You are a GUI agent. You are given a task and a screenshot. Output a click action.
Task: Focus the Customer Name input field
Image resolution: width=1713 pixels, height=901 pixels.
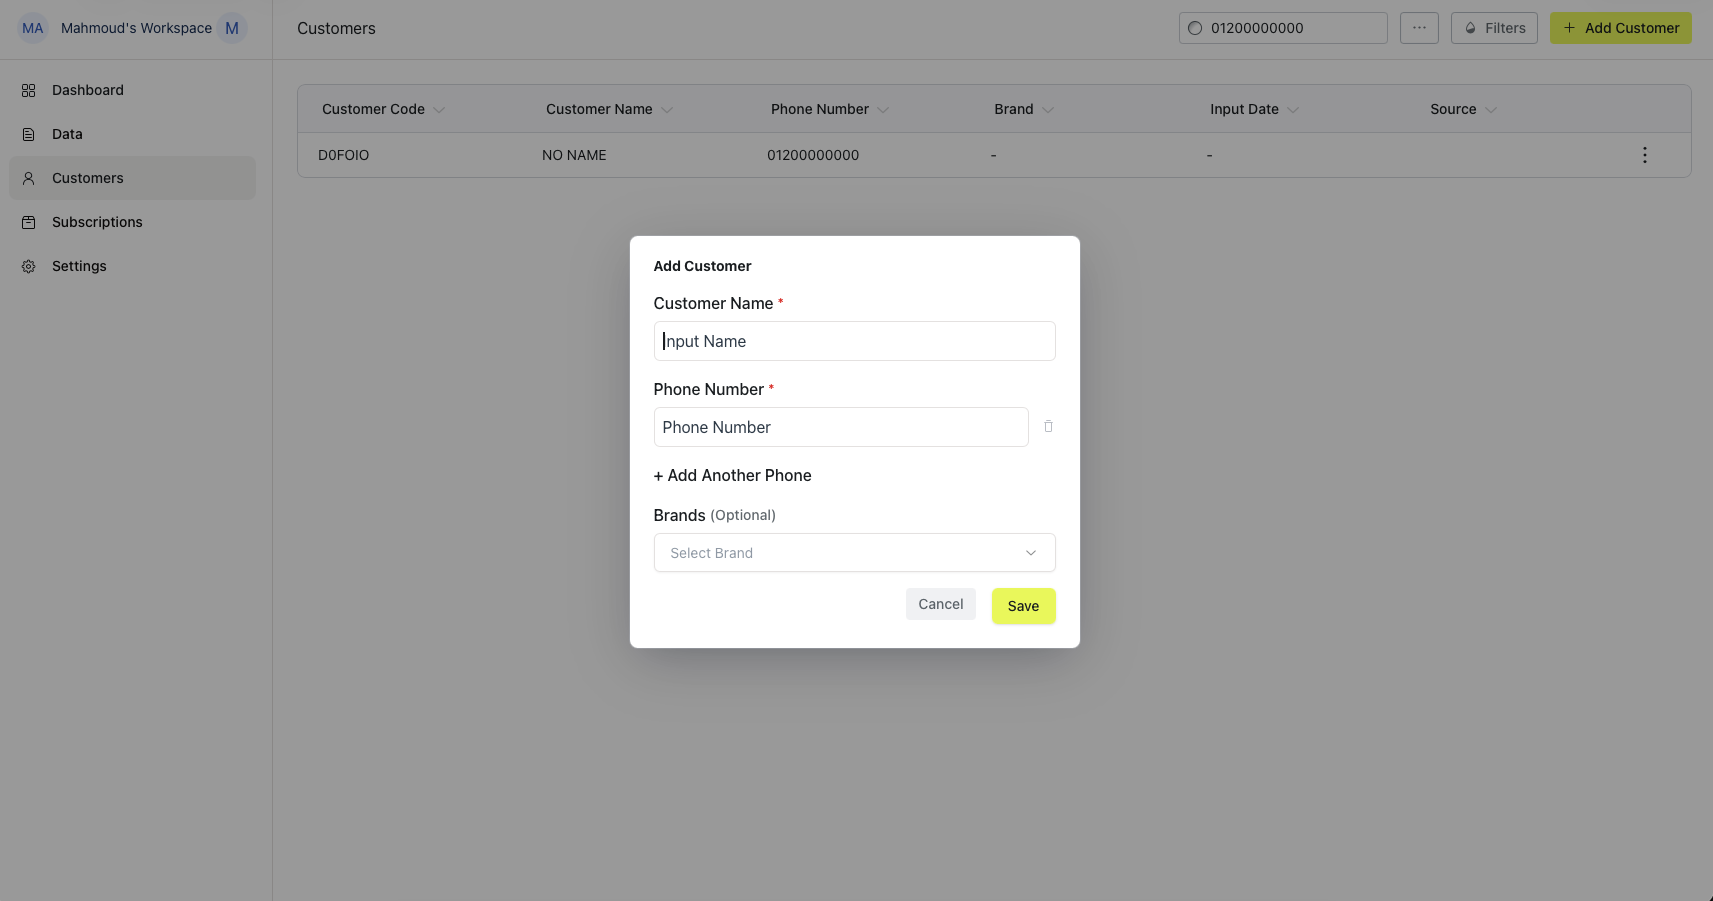pyautogui.click(x=855, y=341)
